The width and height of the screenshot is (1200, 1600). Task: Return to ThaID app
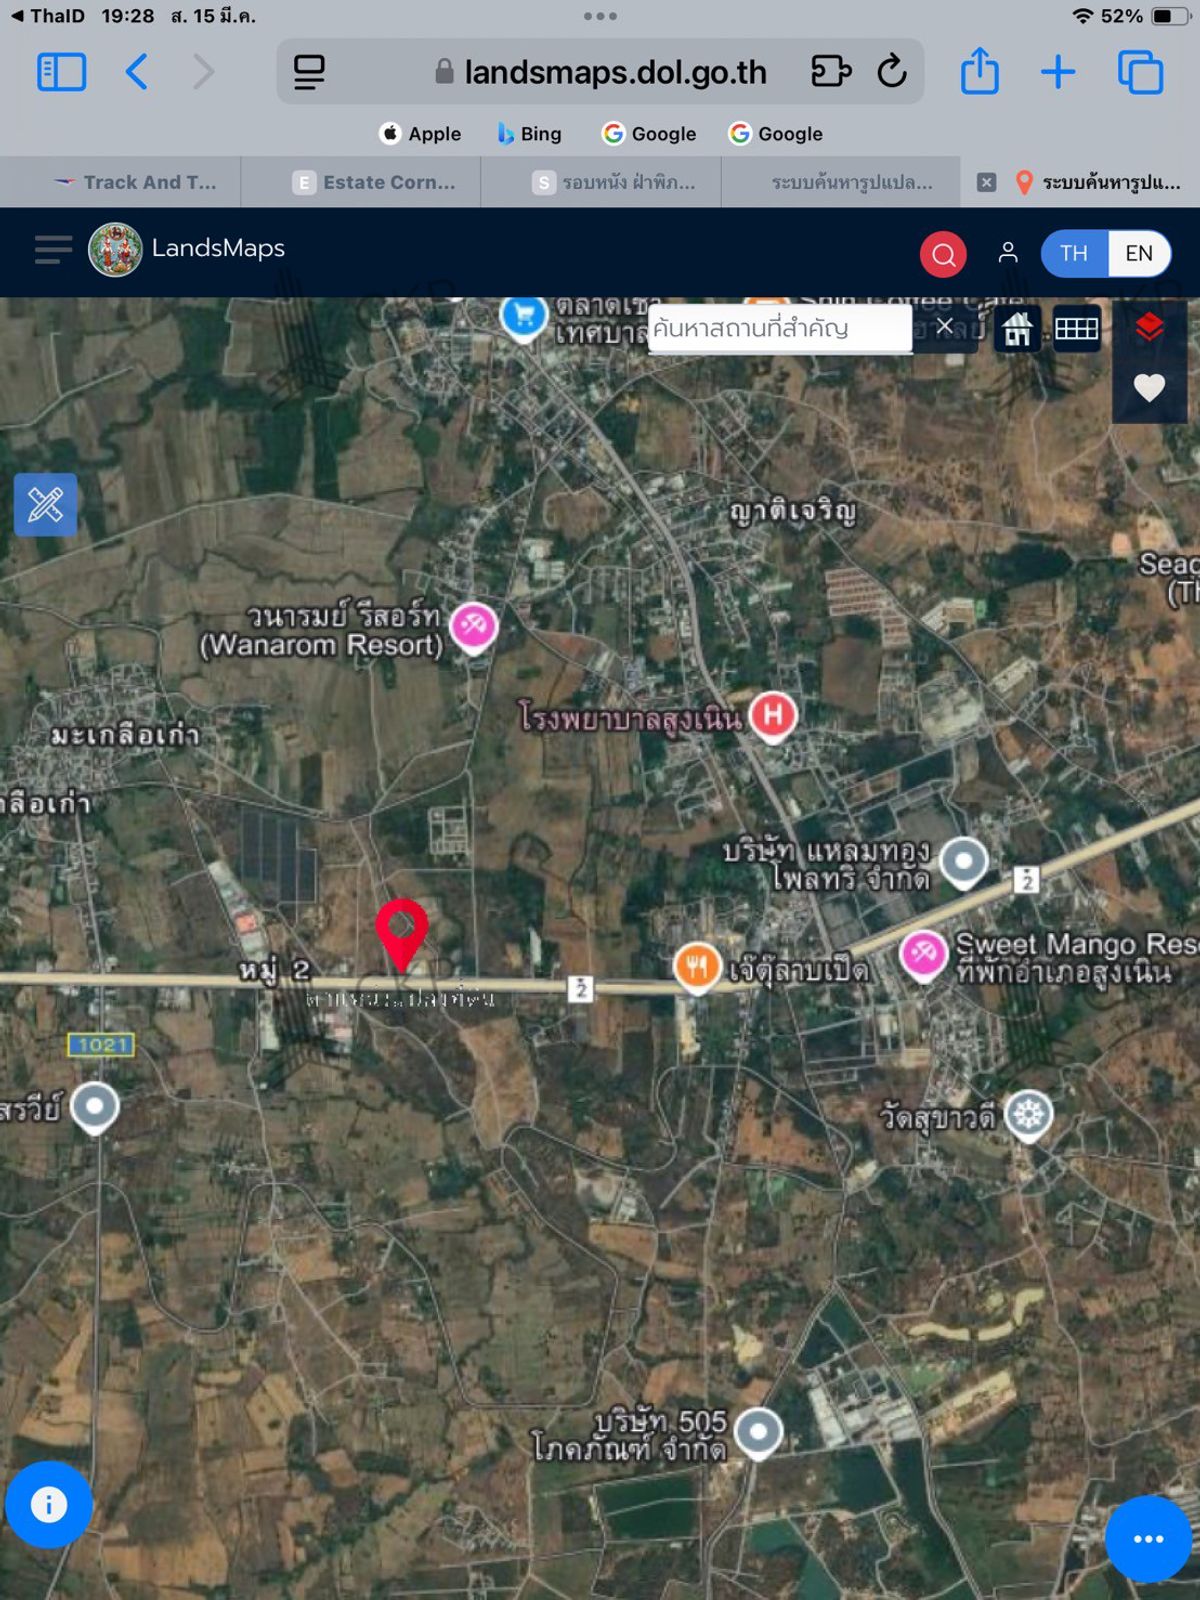(48, 16)
